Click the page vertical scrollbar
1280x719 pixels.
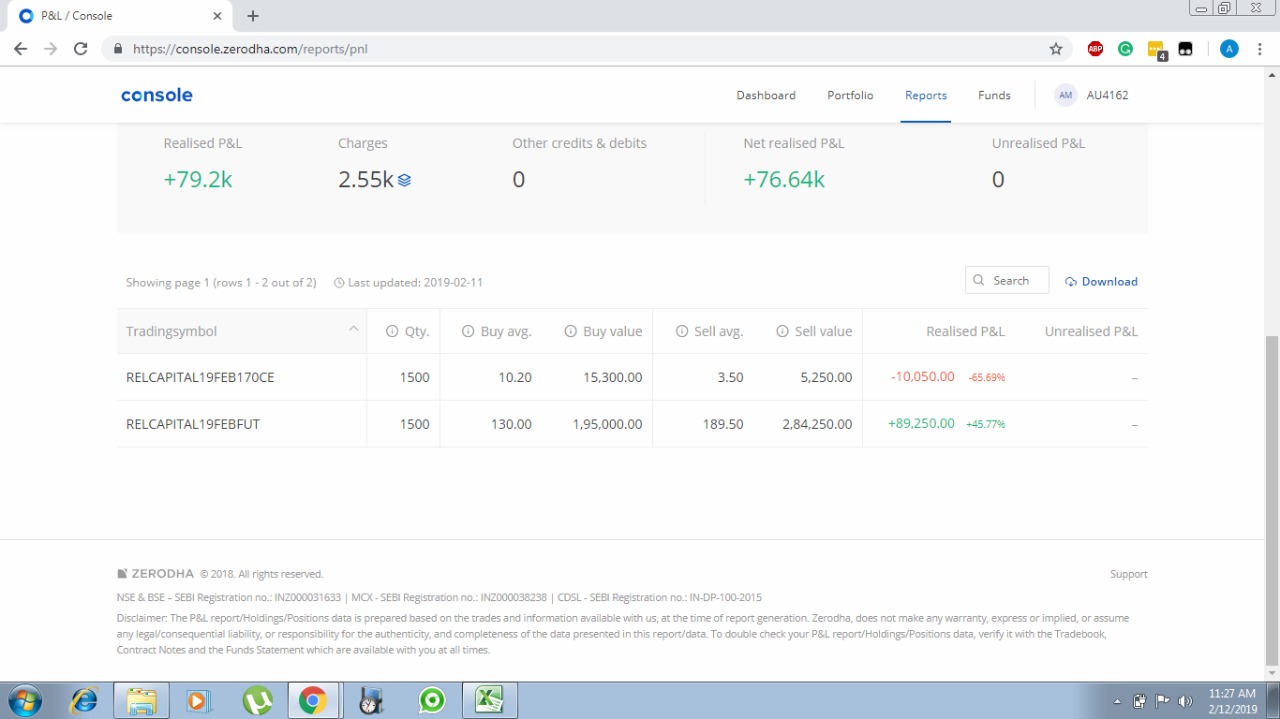point(1271,500)
